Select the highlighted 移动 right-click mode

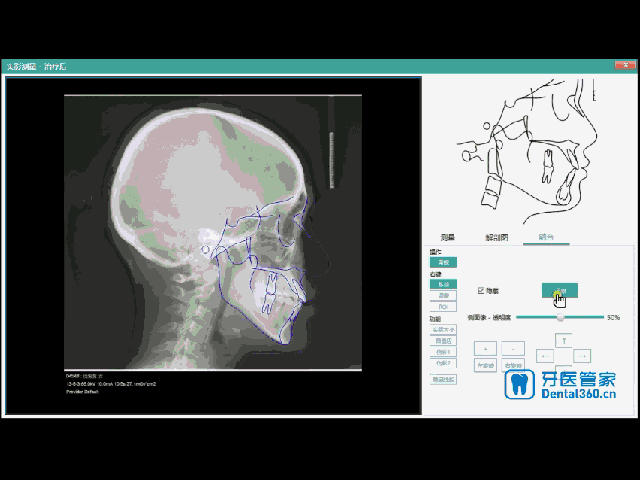point(443,284)
